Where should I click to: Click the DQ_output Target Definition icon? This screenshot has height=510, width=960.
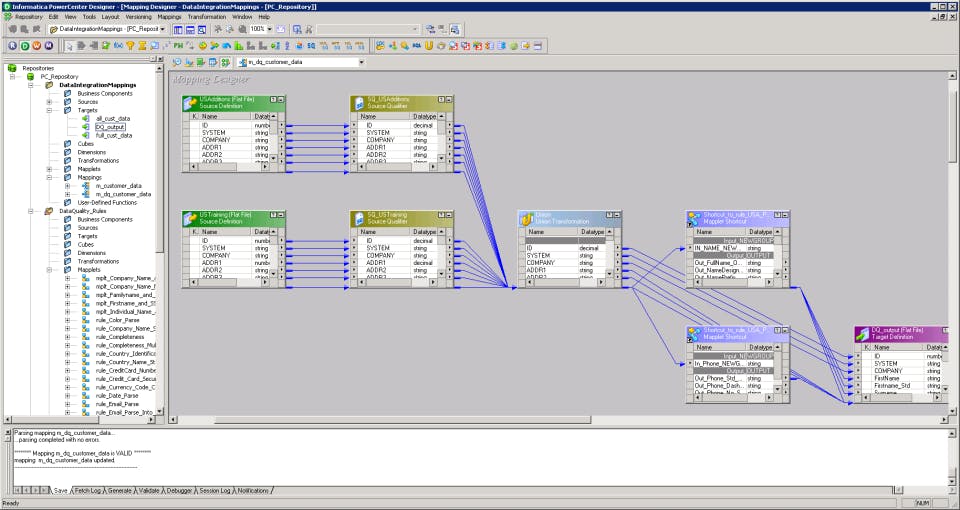[863, 333]
